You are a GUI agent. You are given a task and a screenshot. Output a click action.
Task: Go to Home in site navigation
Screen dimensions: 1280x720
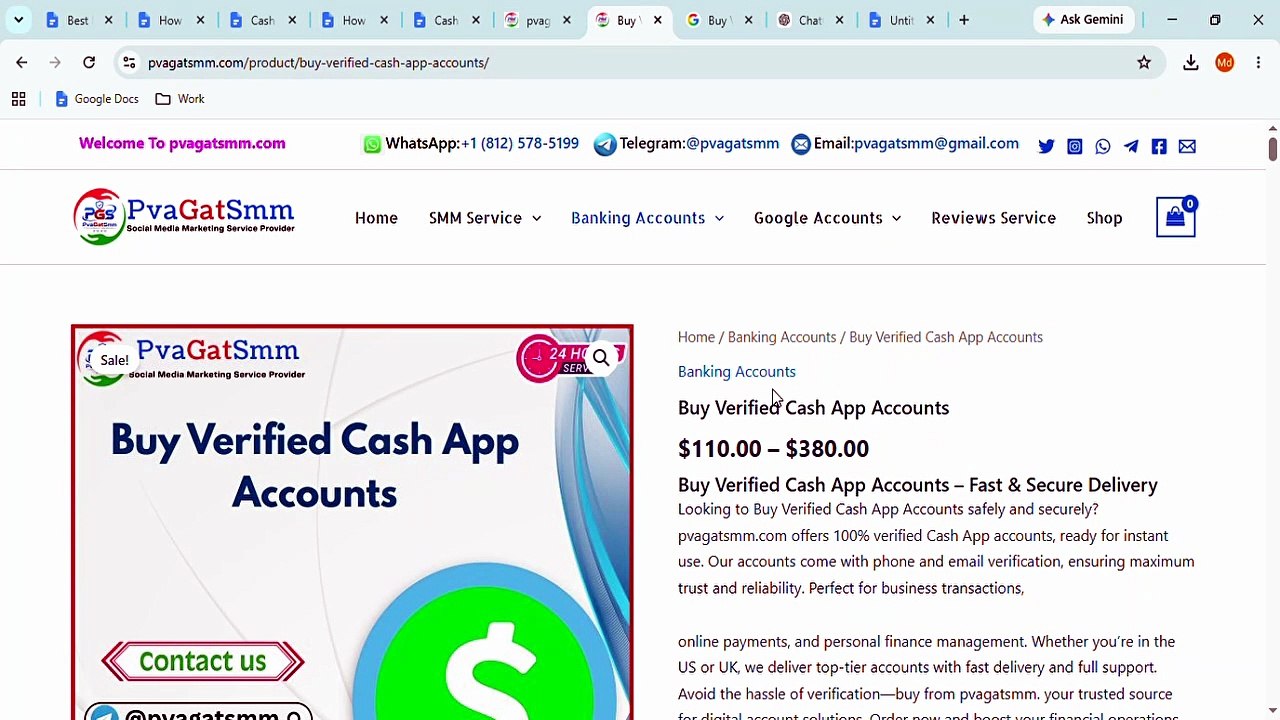(x=376, y=218)
